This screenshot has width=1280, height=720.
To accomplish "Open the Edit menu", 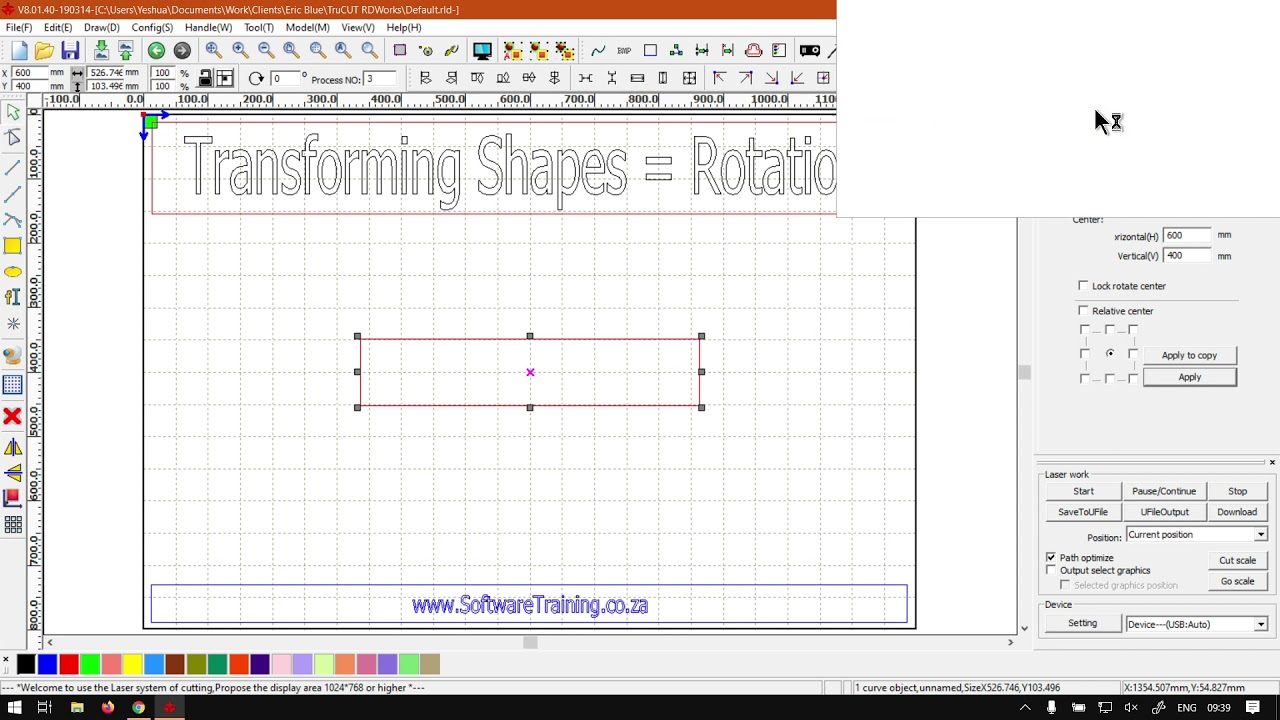I will coord(58,27).
